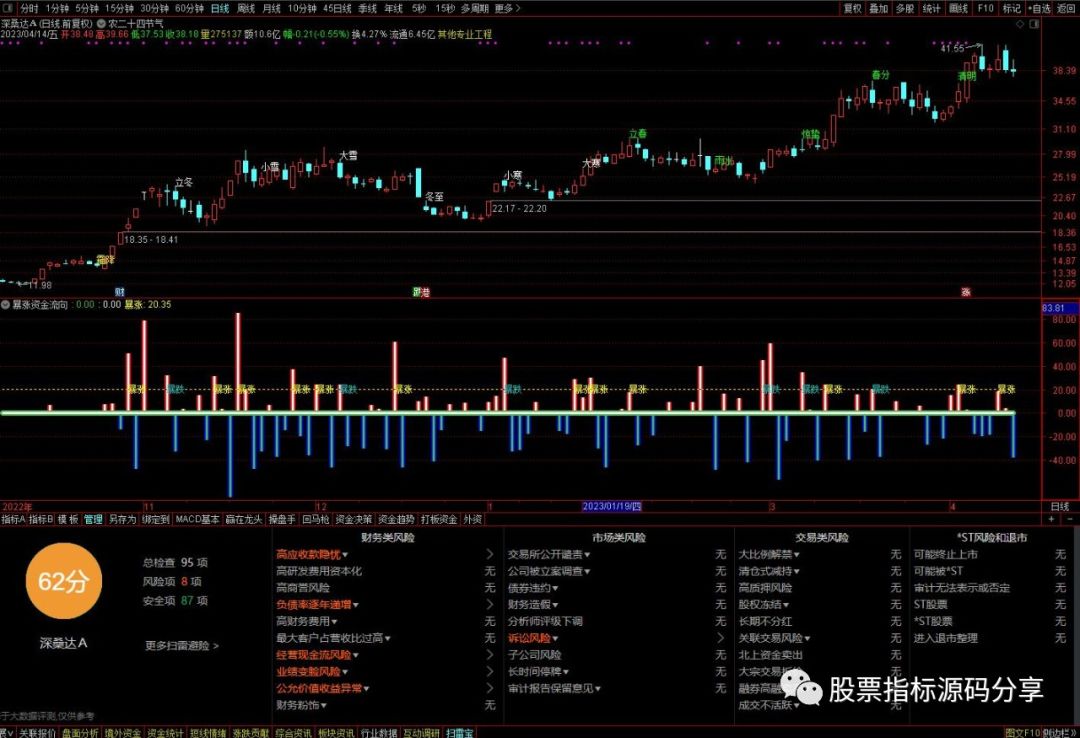Click the 返回 back button

point(1066,8)
